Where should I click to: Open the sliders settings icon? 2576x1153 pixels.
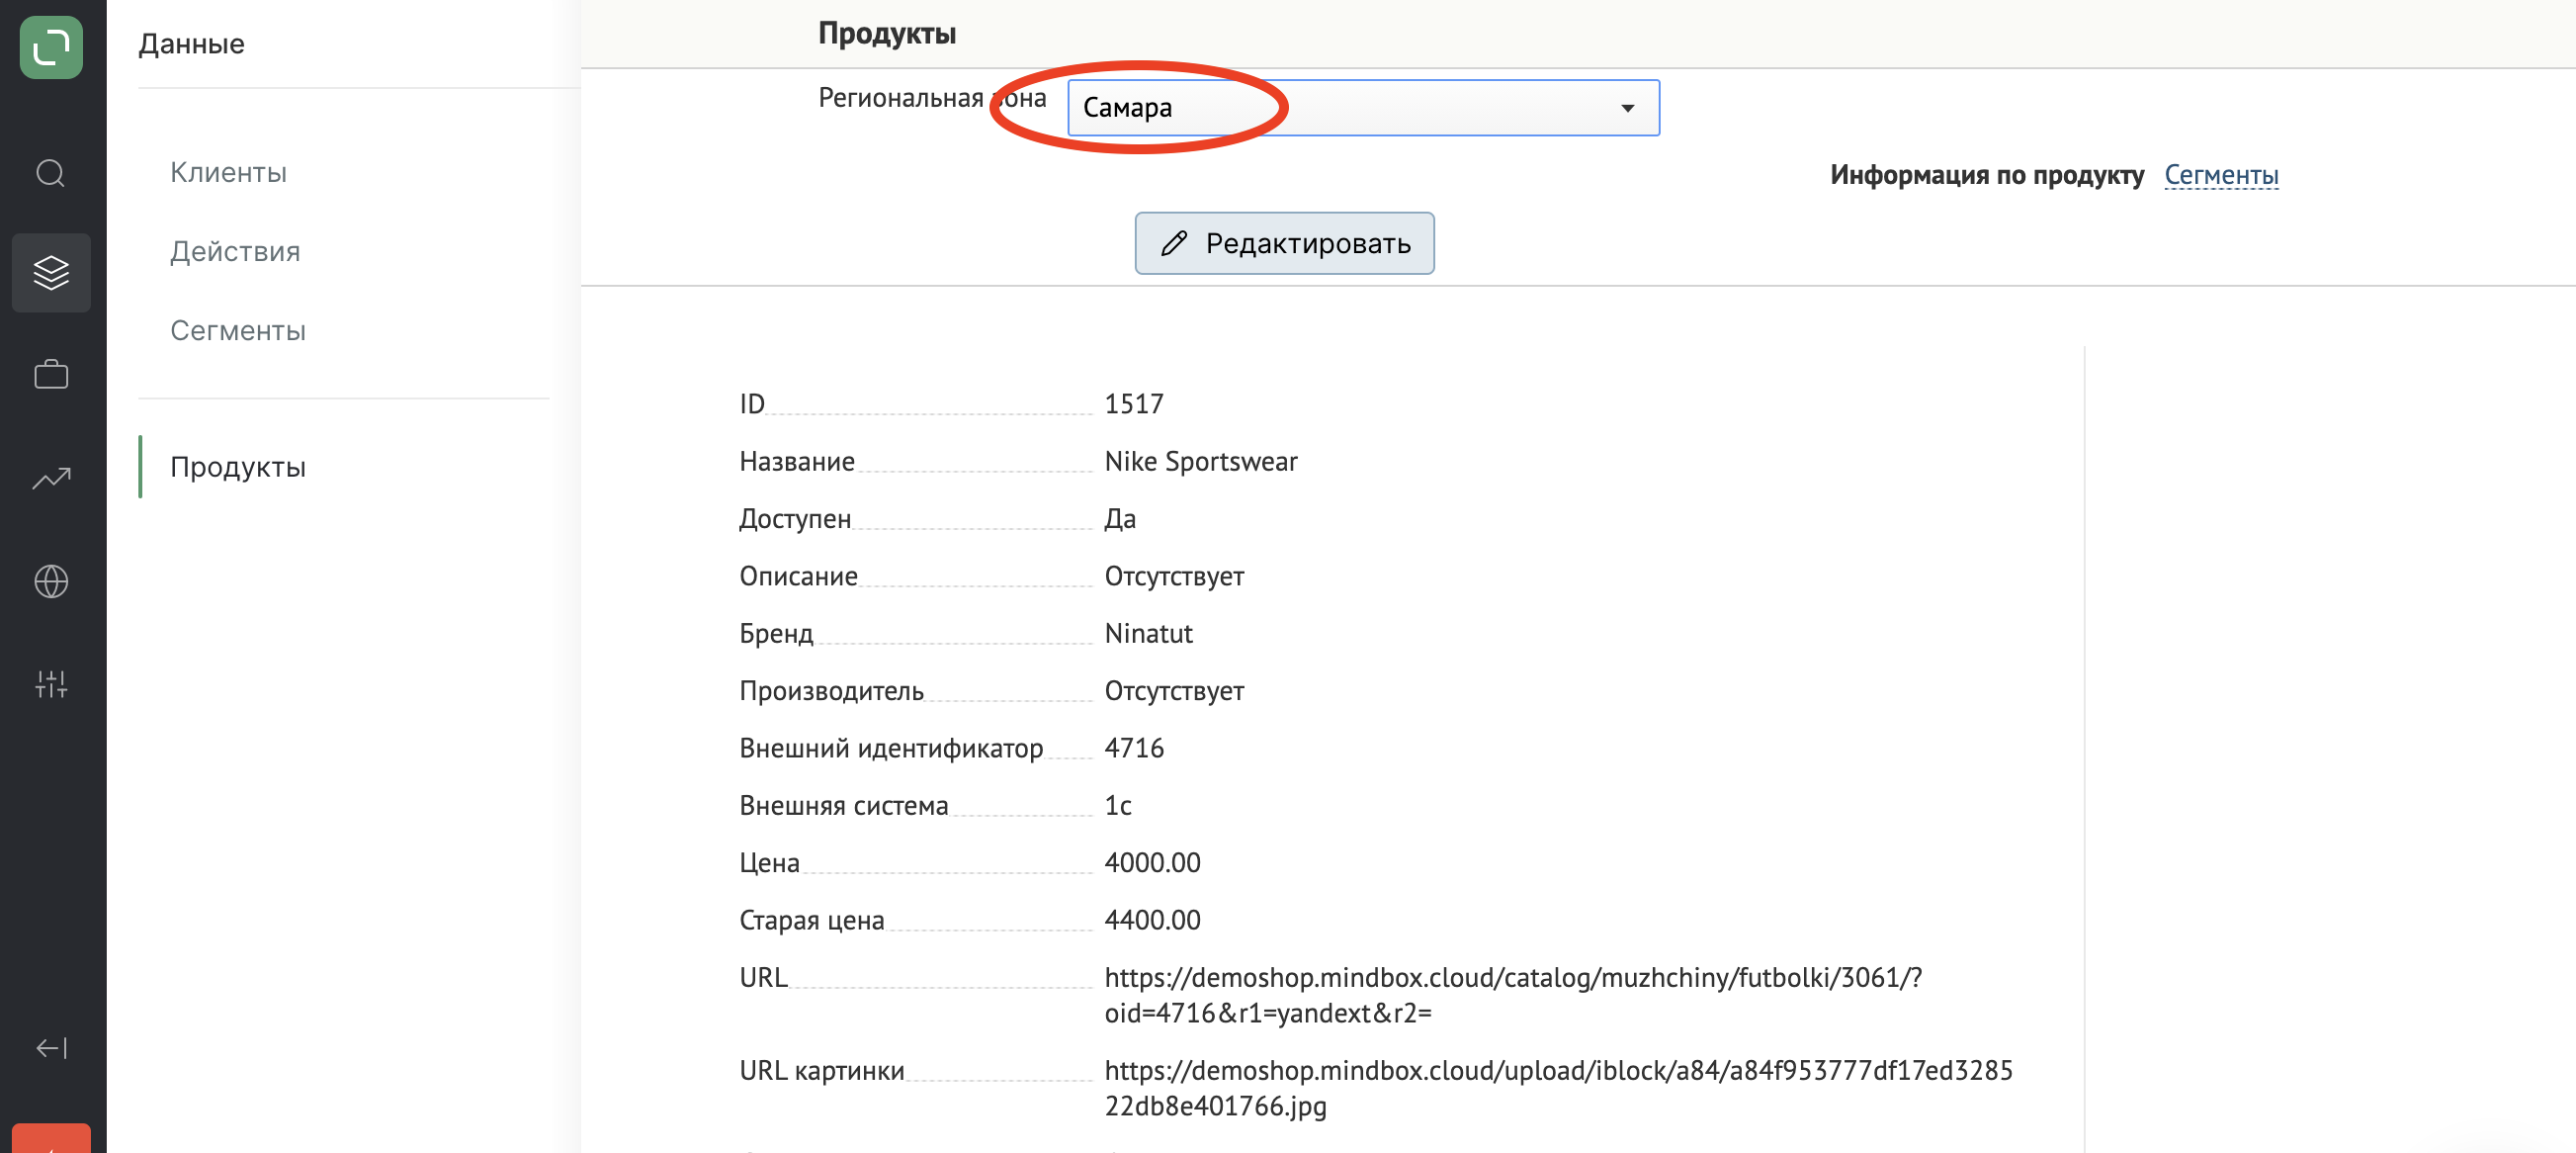51,684
